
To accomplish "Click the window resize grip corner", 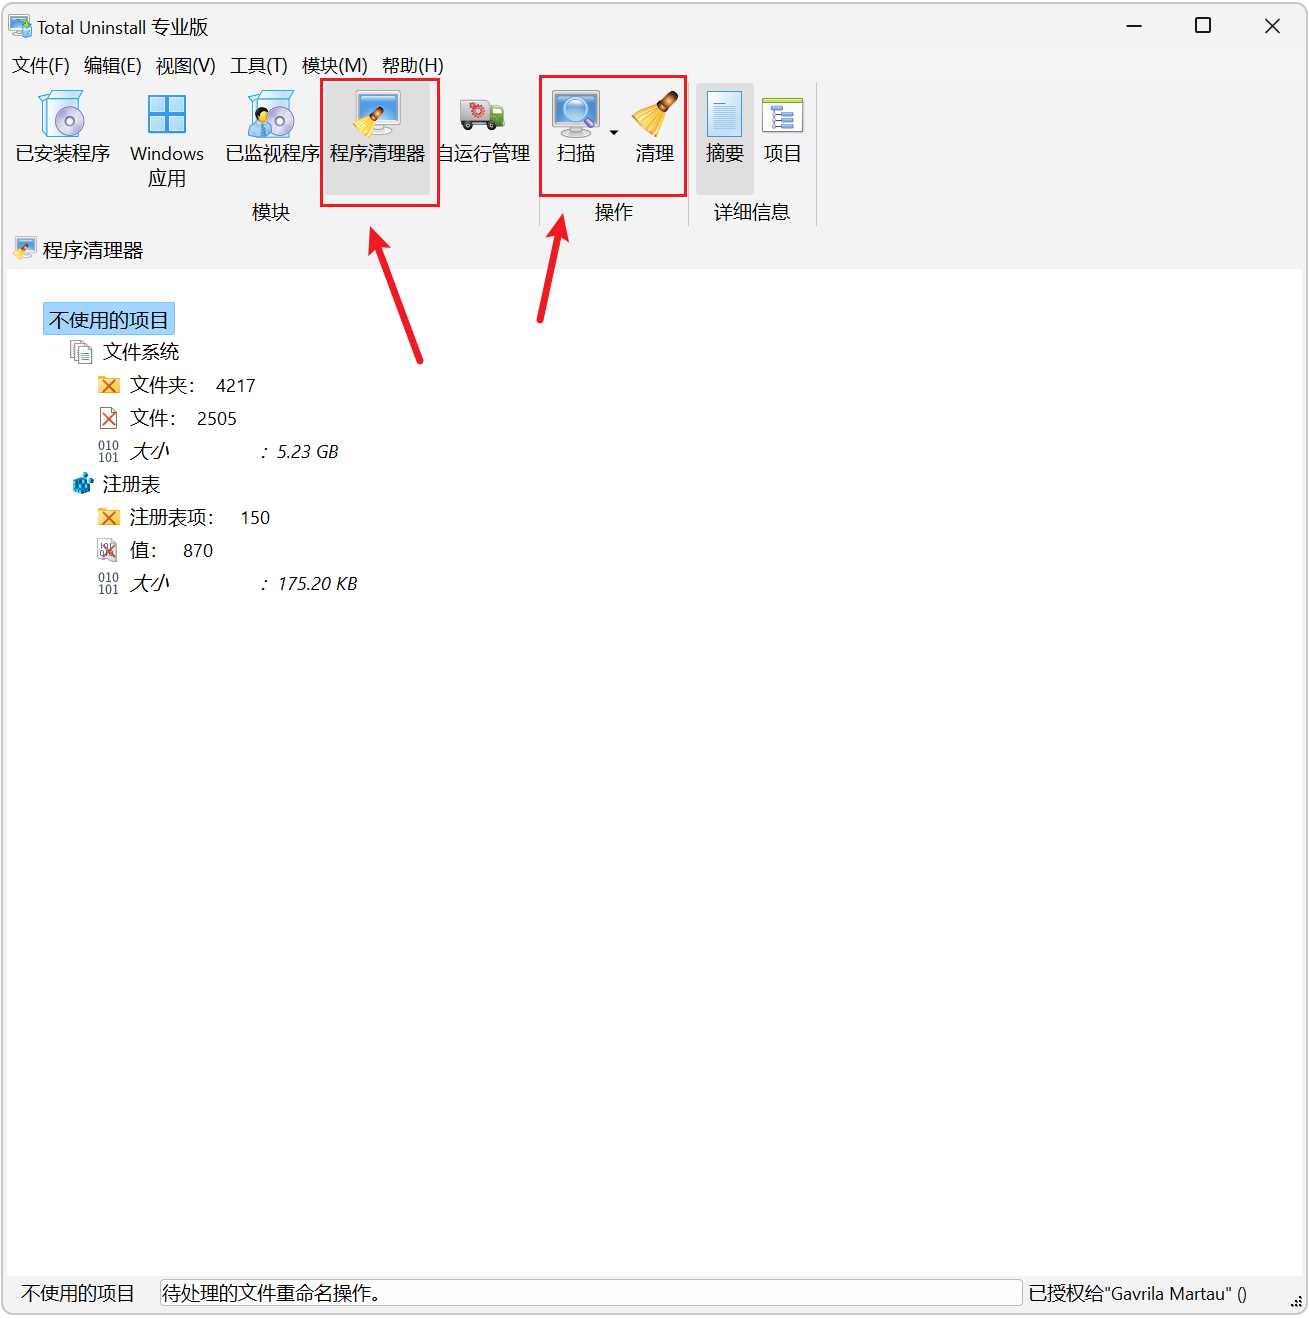I will tap(1296, 1302).
